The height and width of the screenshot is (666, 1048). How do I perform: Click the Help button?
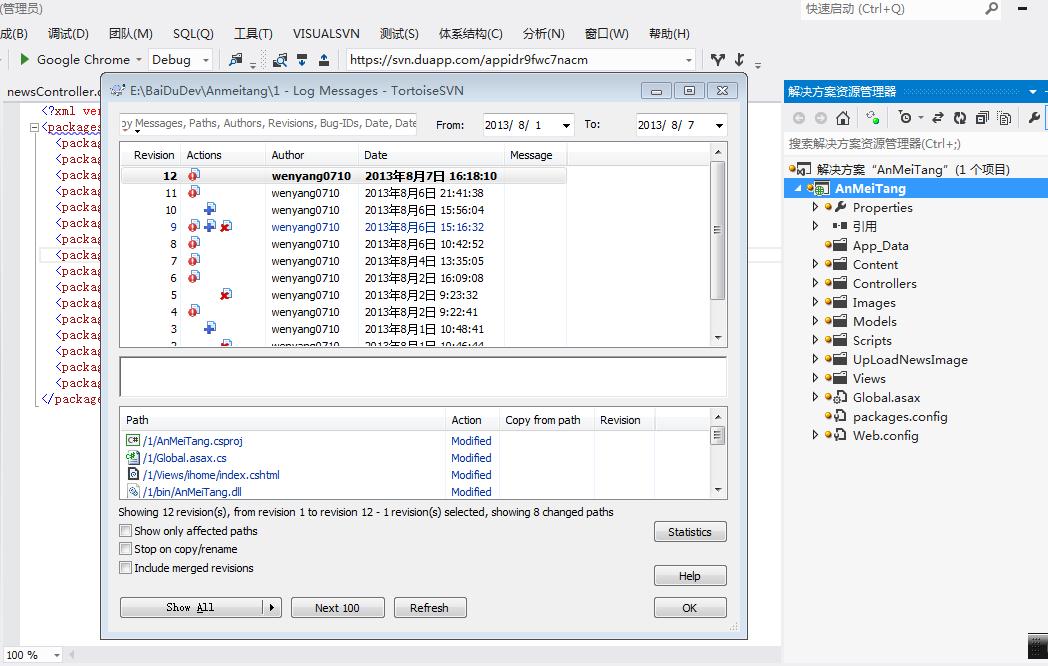[690, 576]
